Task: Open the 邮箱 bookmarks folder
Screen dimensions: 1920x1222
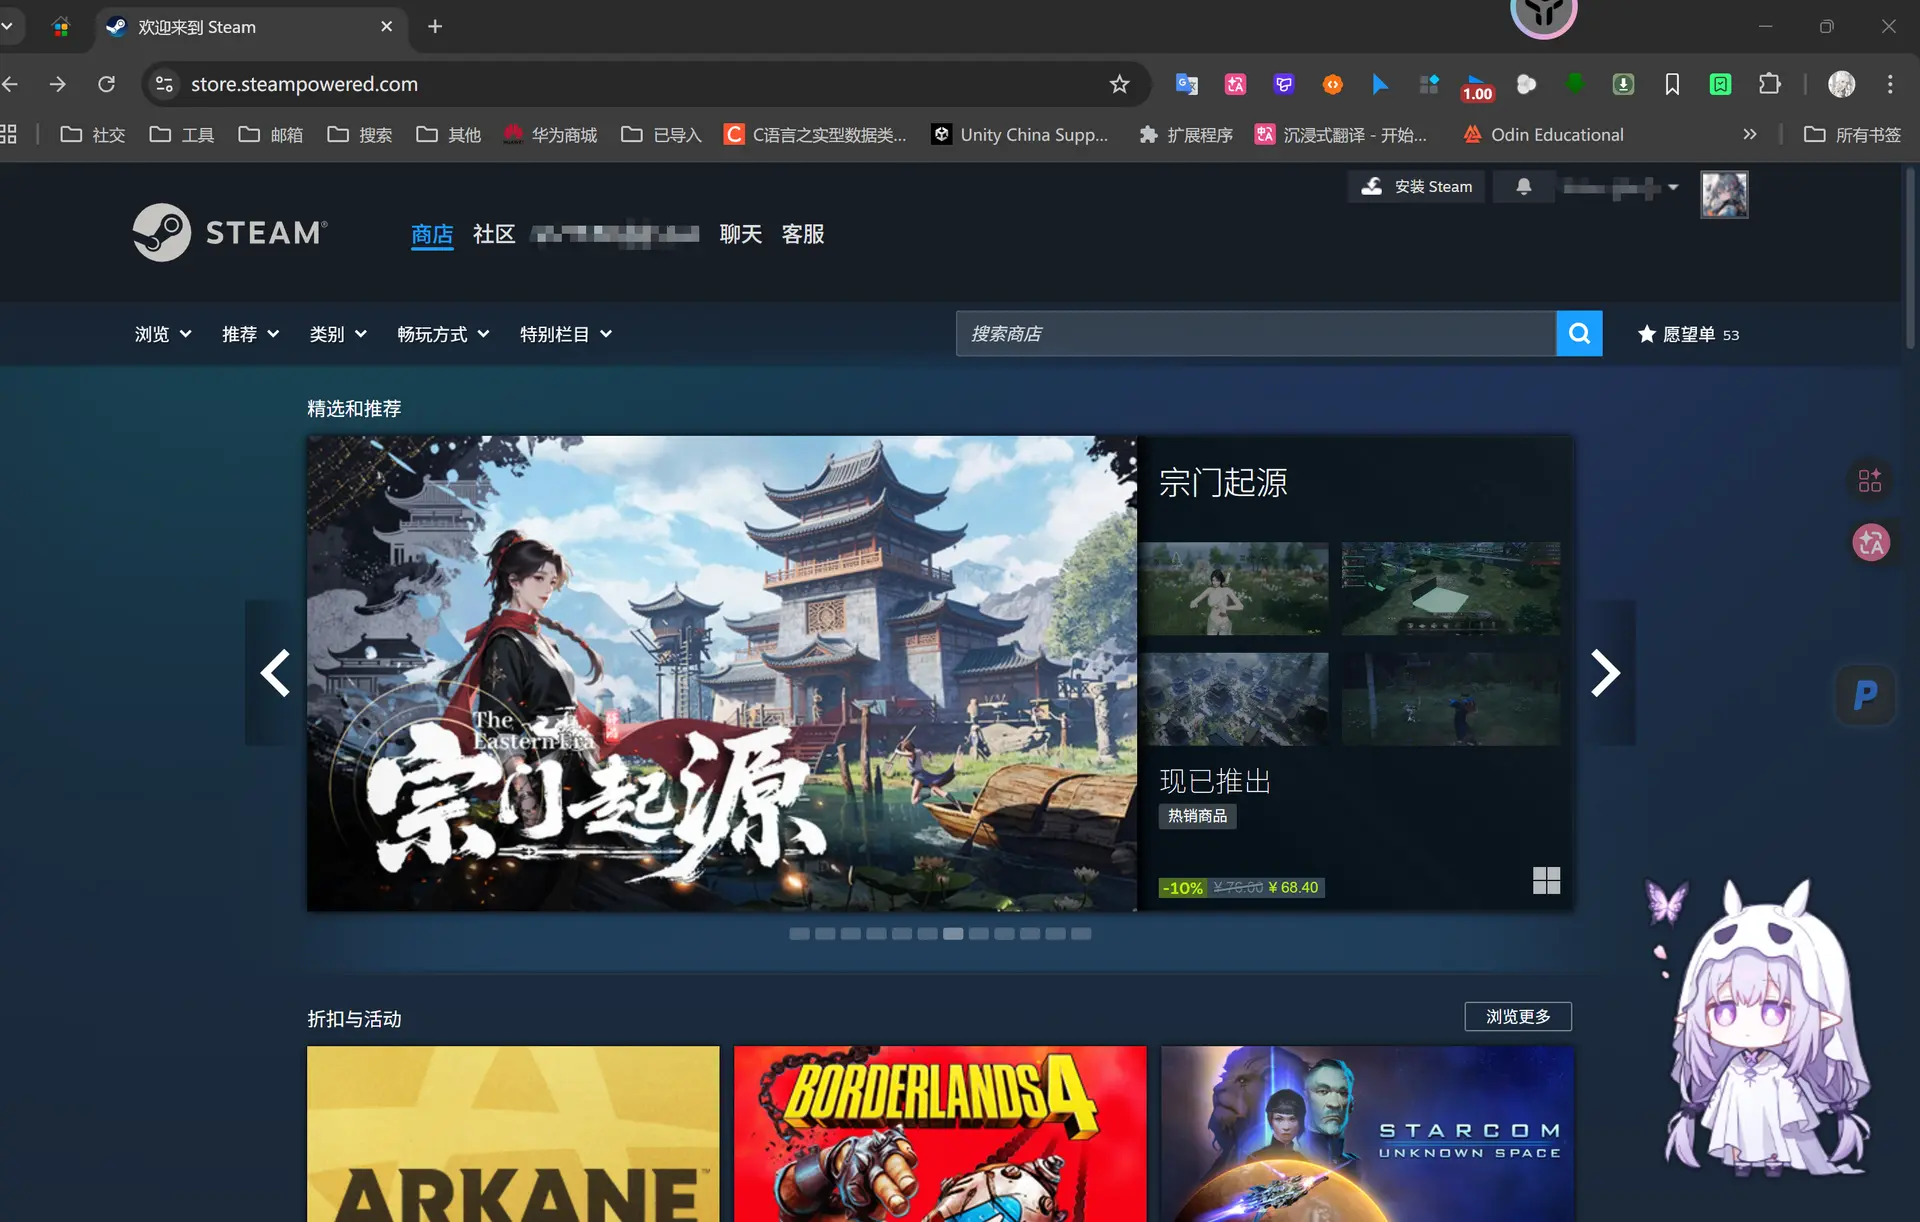Action: [x=270, y=135]
